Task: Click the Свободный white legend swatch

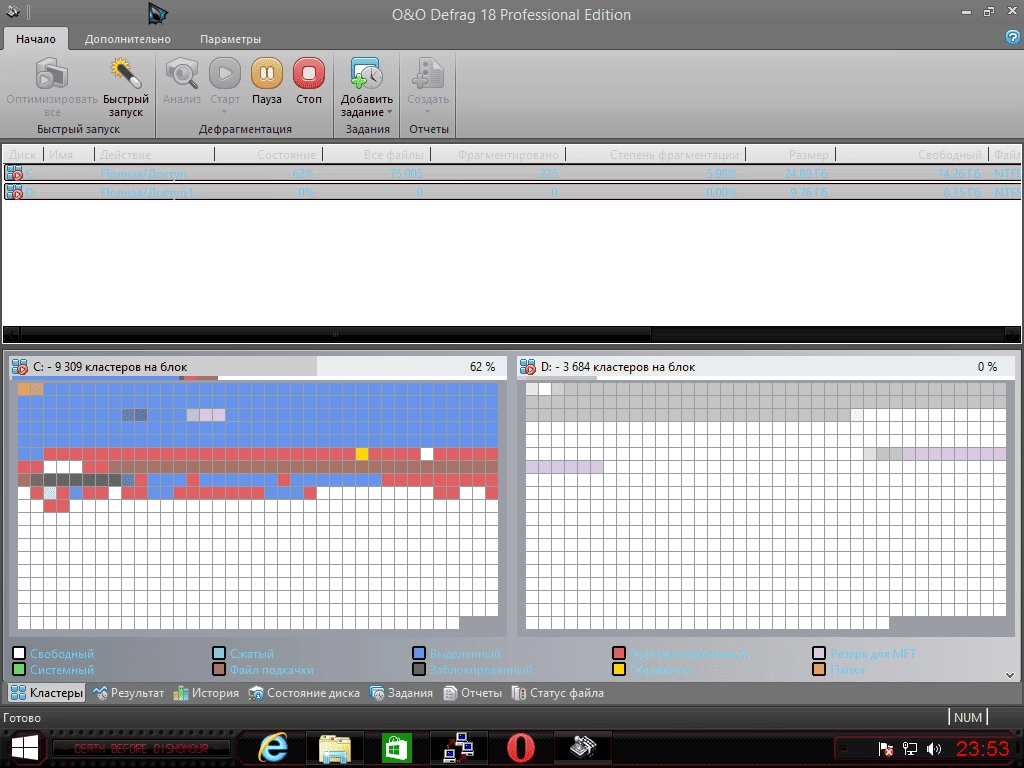Action: (19, 653)
